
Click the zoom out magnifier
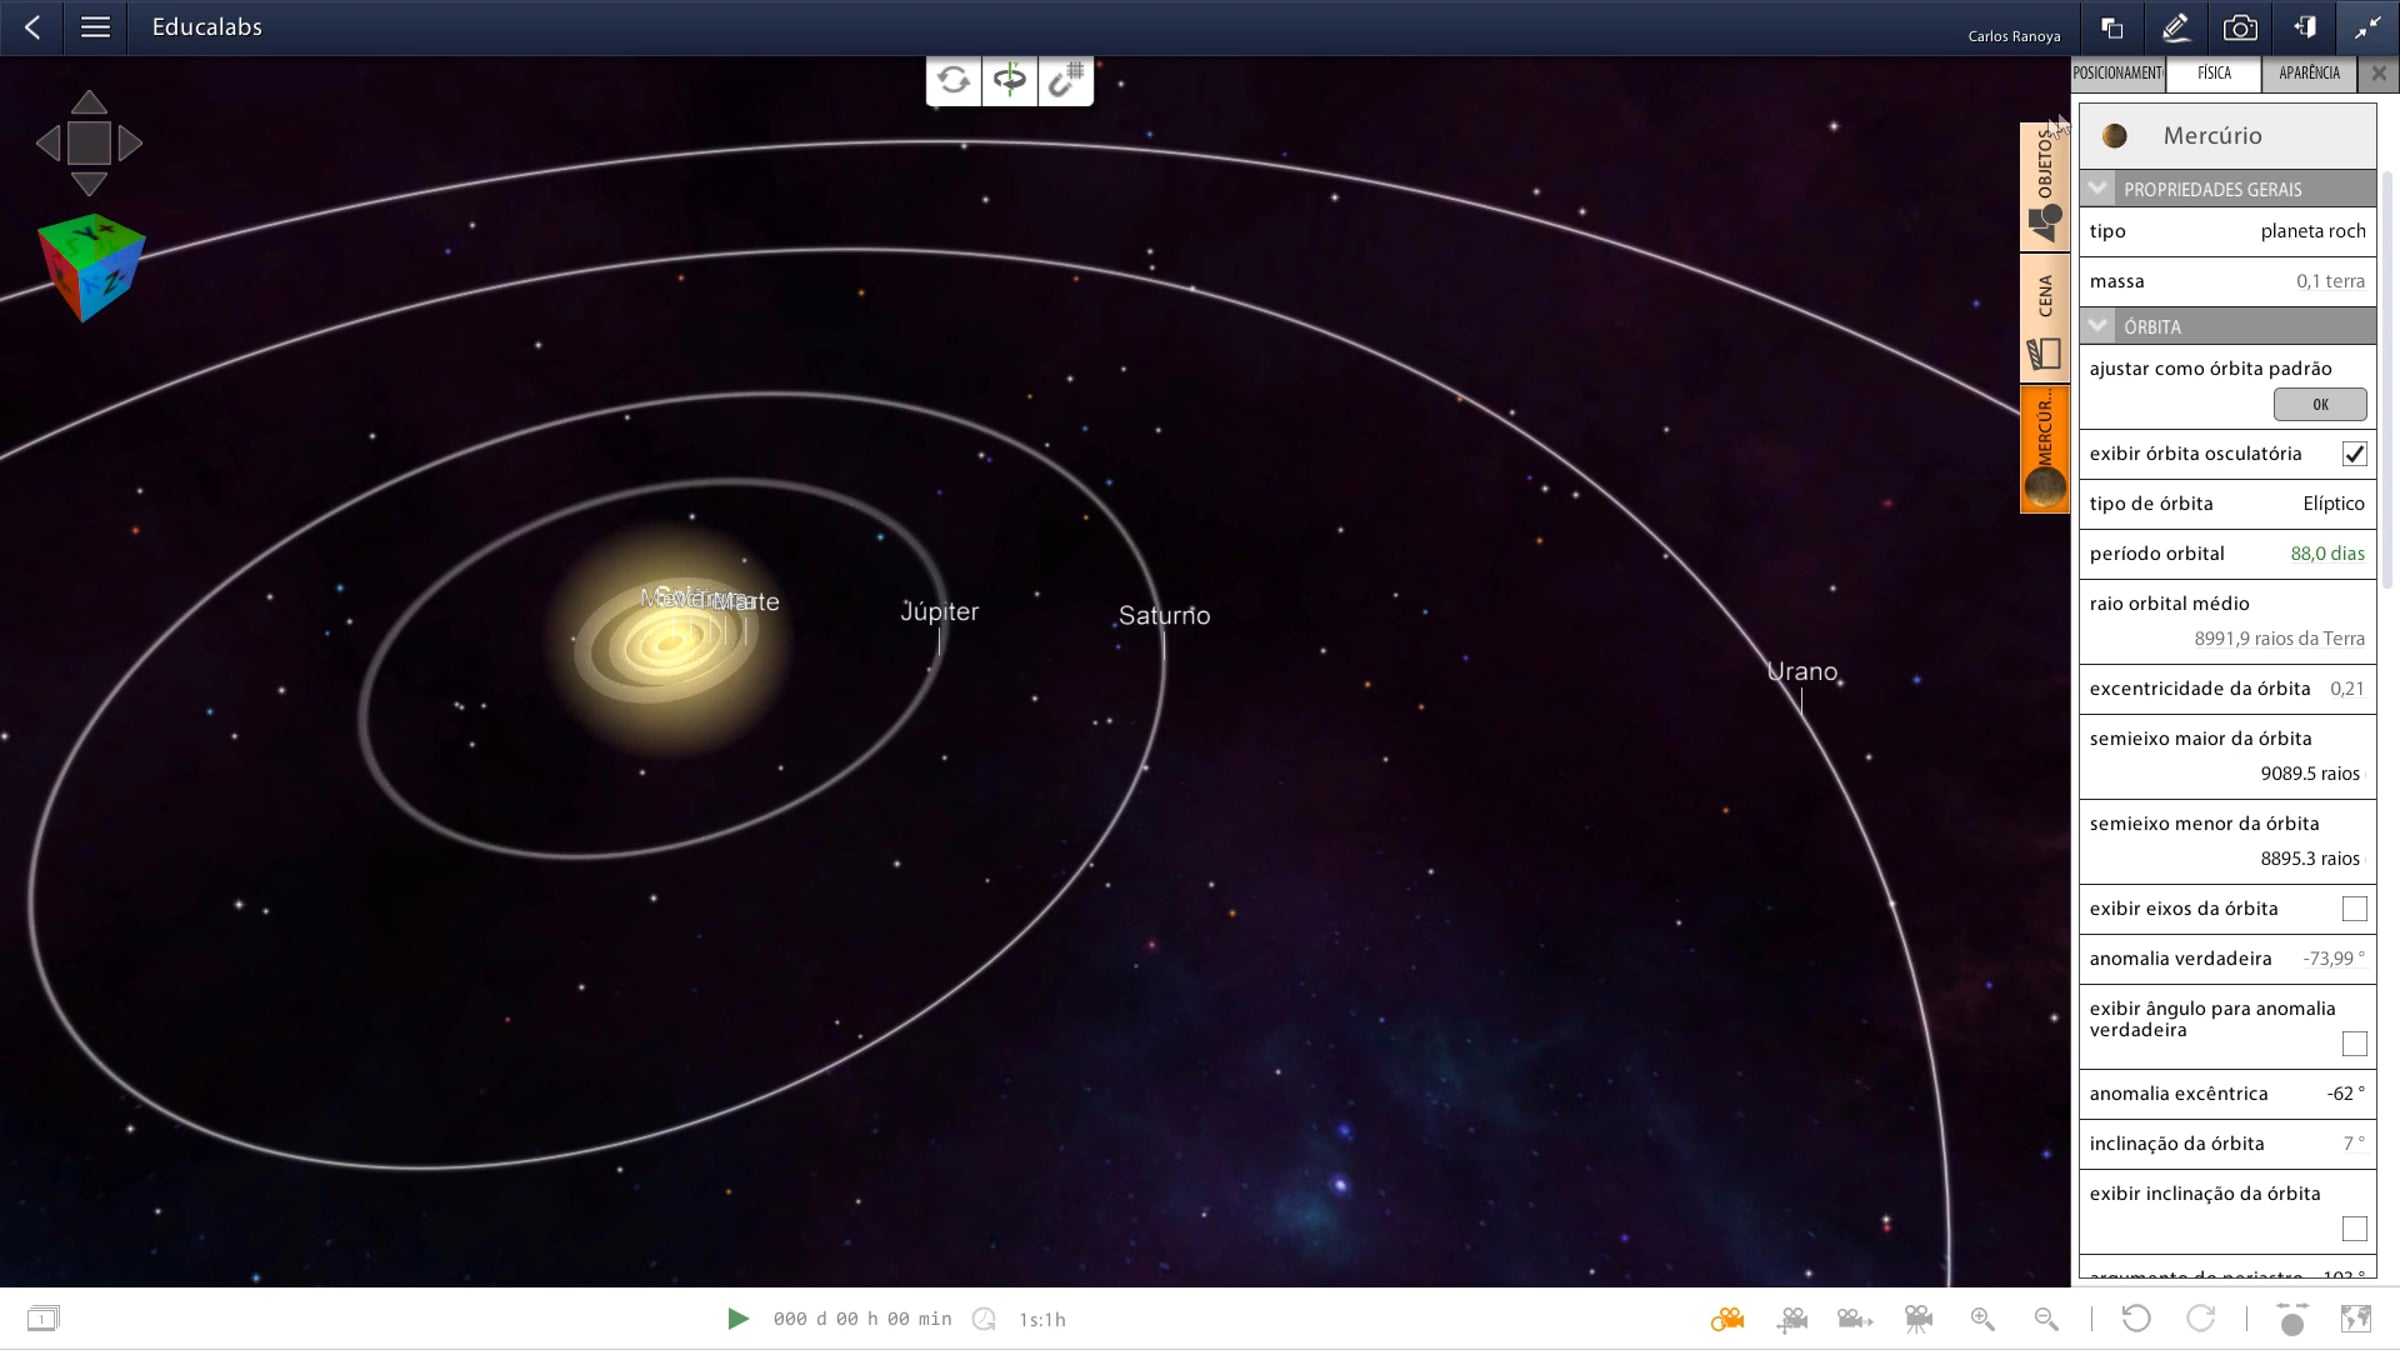2046,1319
